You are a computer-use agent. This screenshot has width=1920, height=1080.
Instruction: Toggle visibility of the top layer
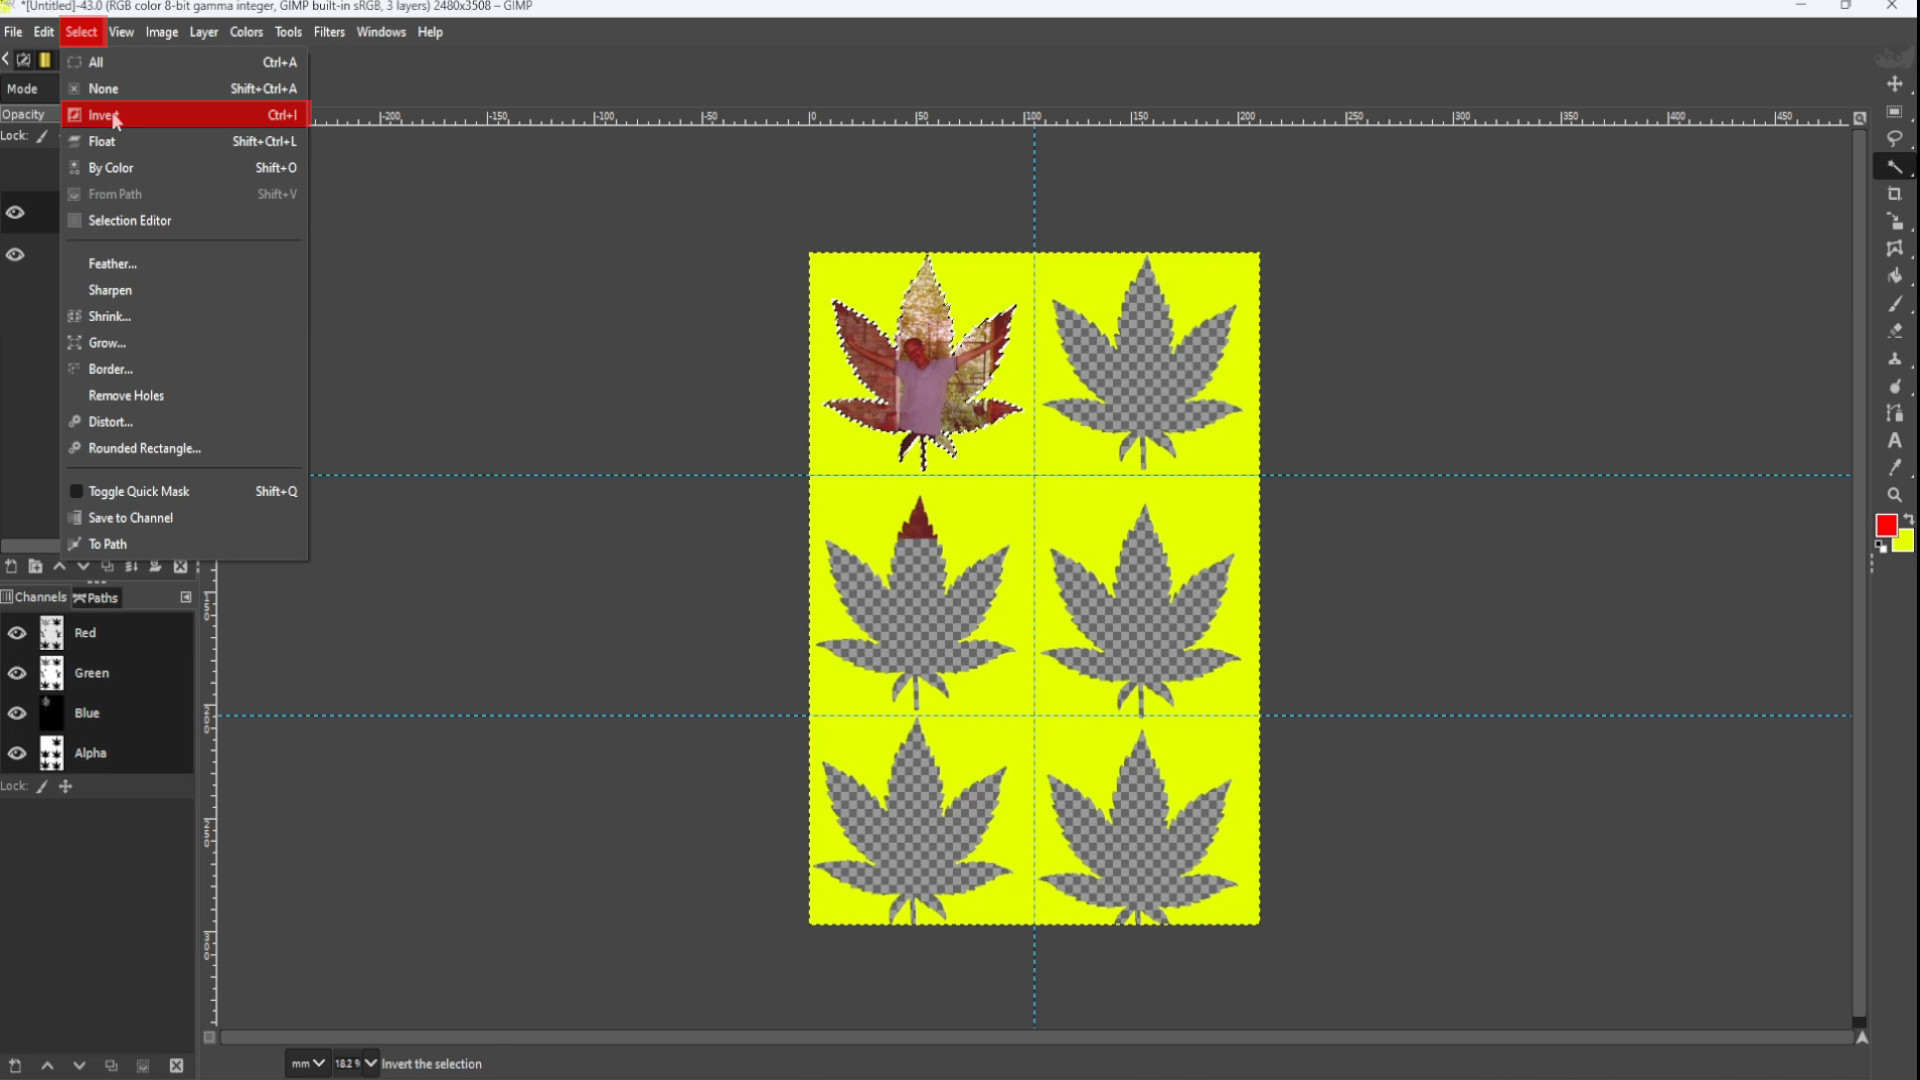pyautogui.click(x=15, y=212)
